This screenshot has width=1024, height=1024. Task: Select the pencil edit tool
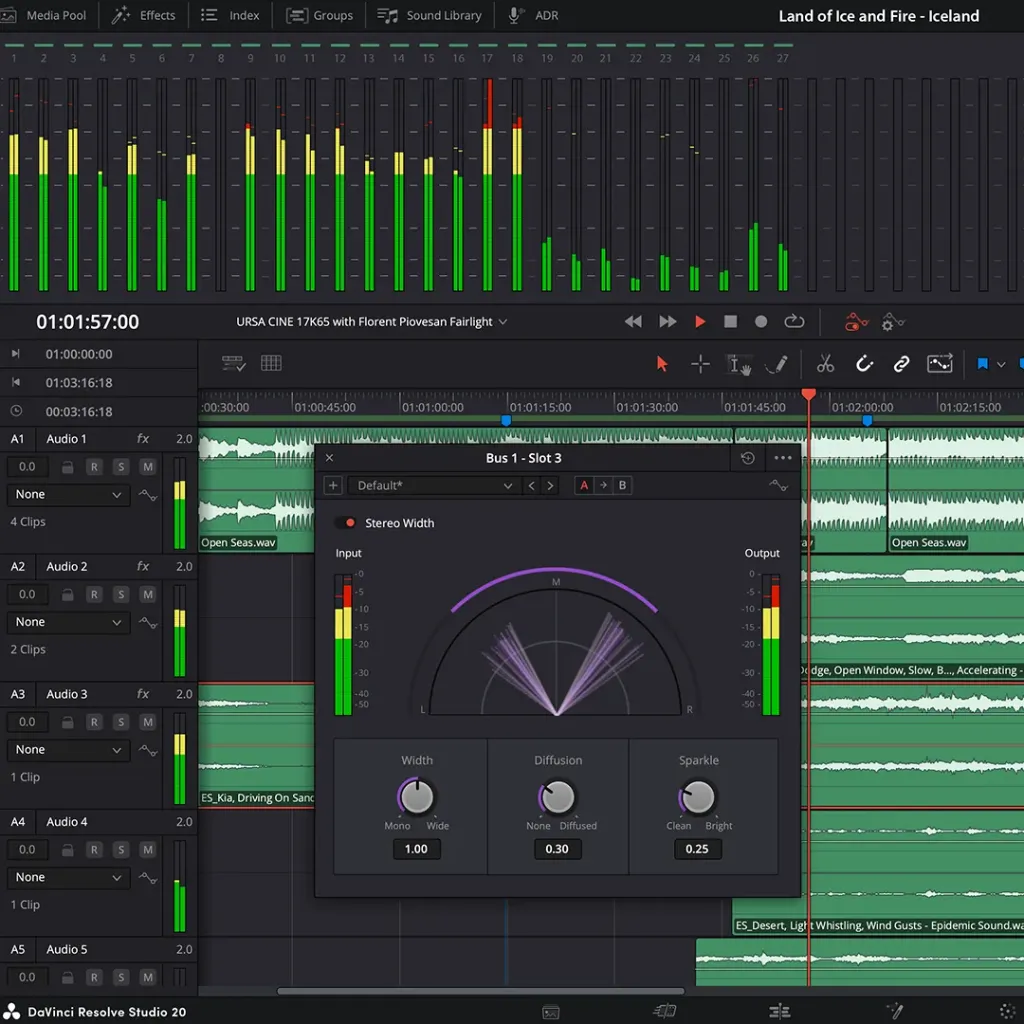coord(776,364)
